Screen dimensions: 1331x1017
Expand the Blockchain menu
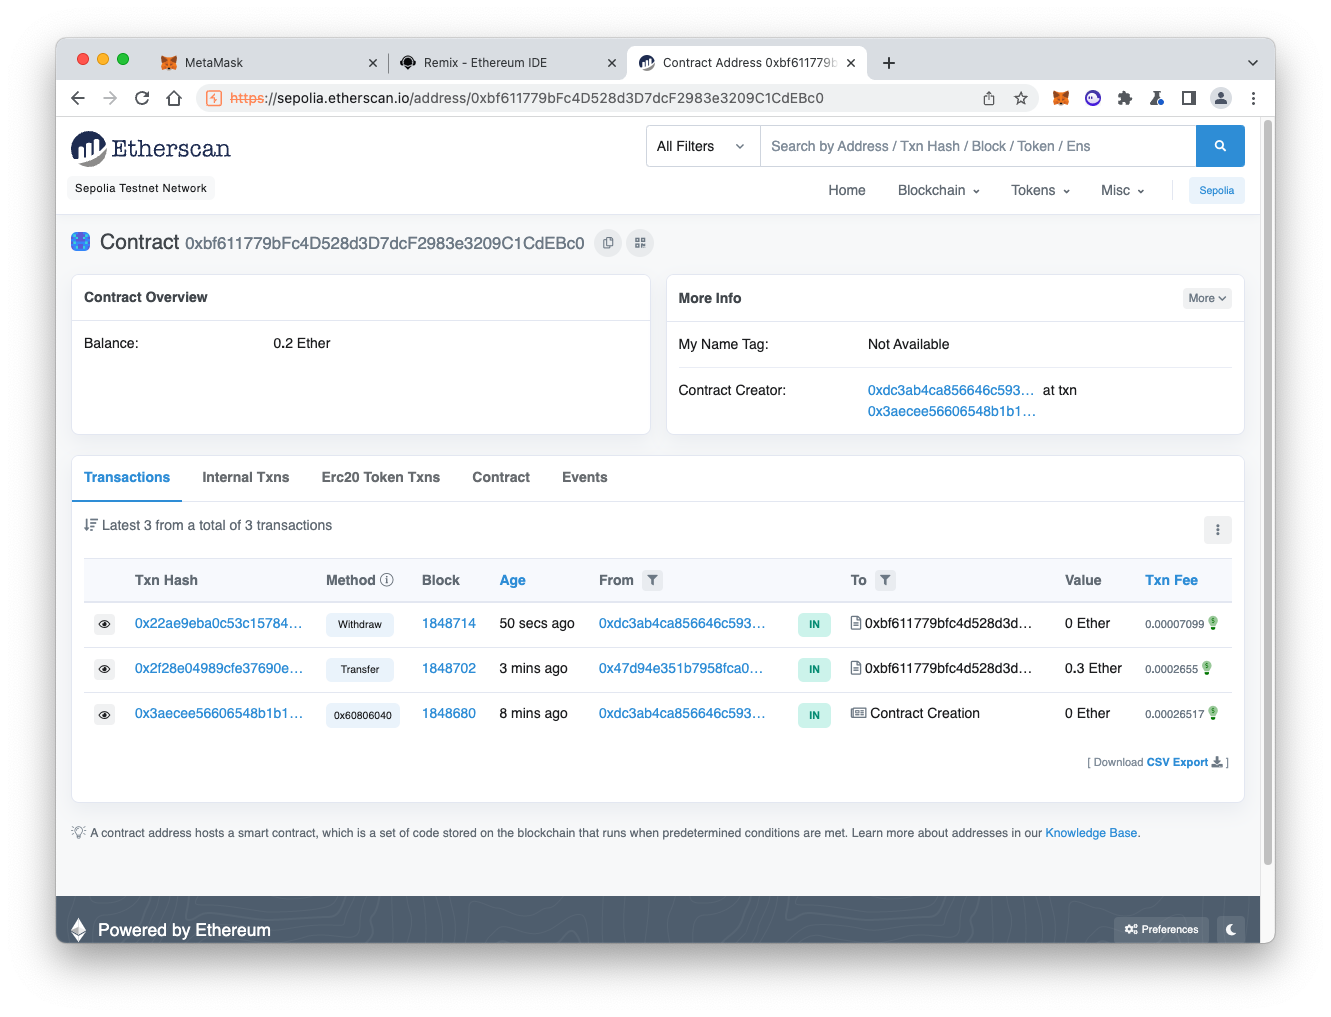coord(938,190)
